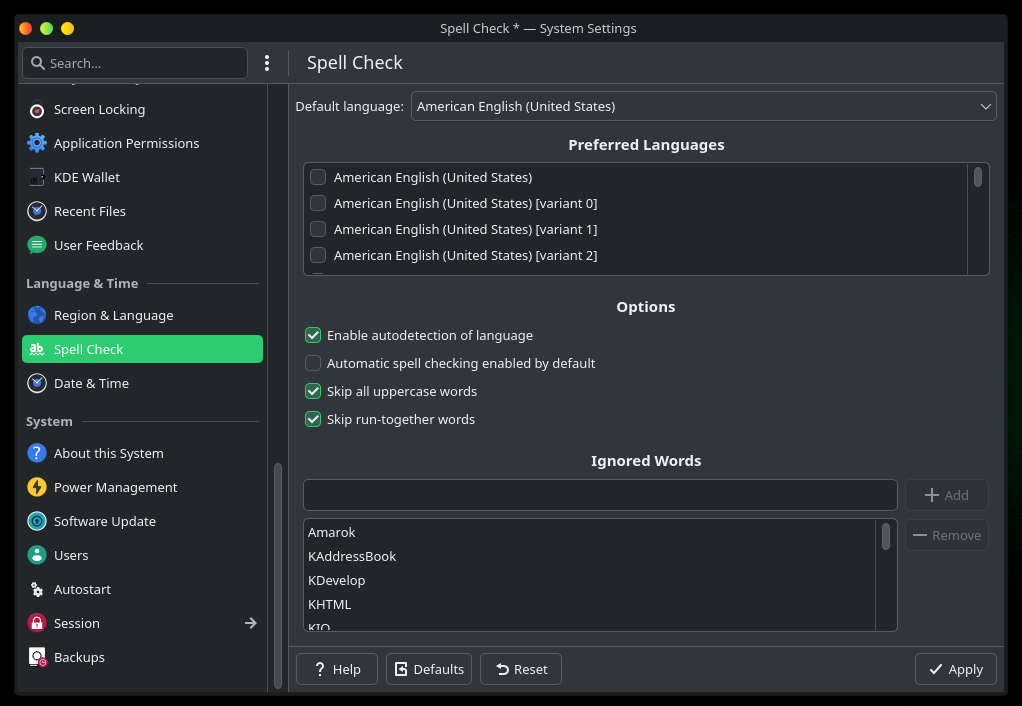Open Date & Time settings page
Viewport: 1022px width, 706px height.
(91, 384)
